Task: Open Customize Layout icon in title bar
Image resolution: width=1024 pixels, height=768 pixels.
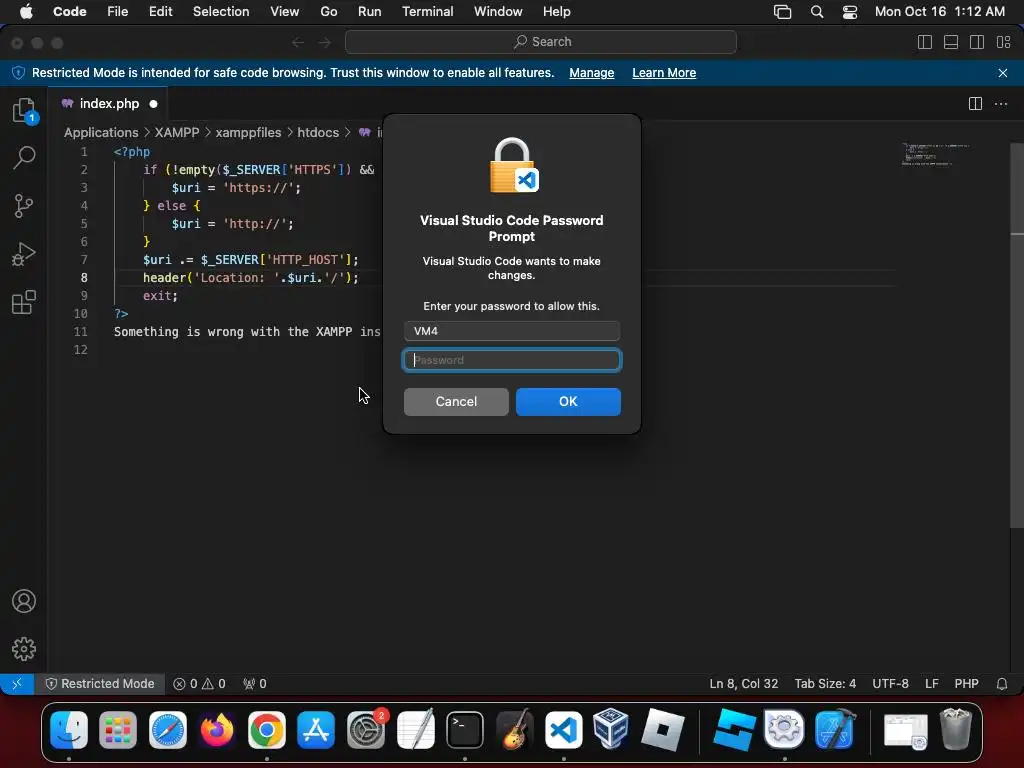Action: point(1004,42)
